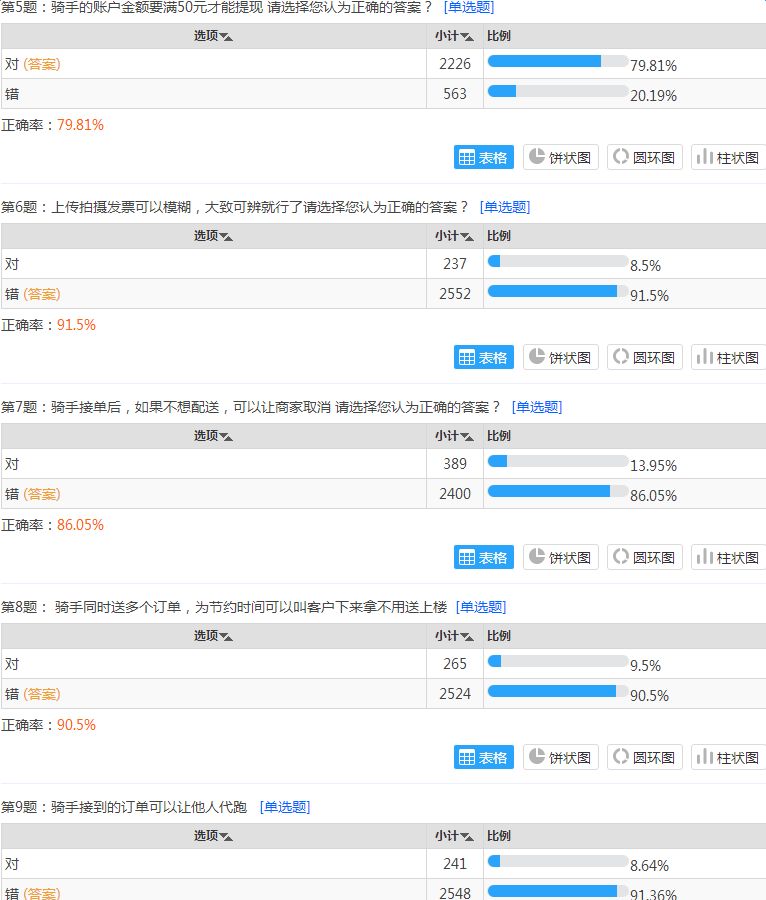This screenshot has width=766, height=900.
Task: Select the subtotal value 265
Action: (x=454, y=664)
